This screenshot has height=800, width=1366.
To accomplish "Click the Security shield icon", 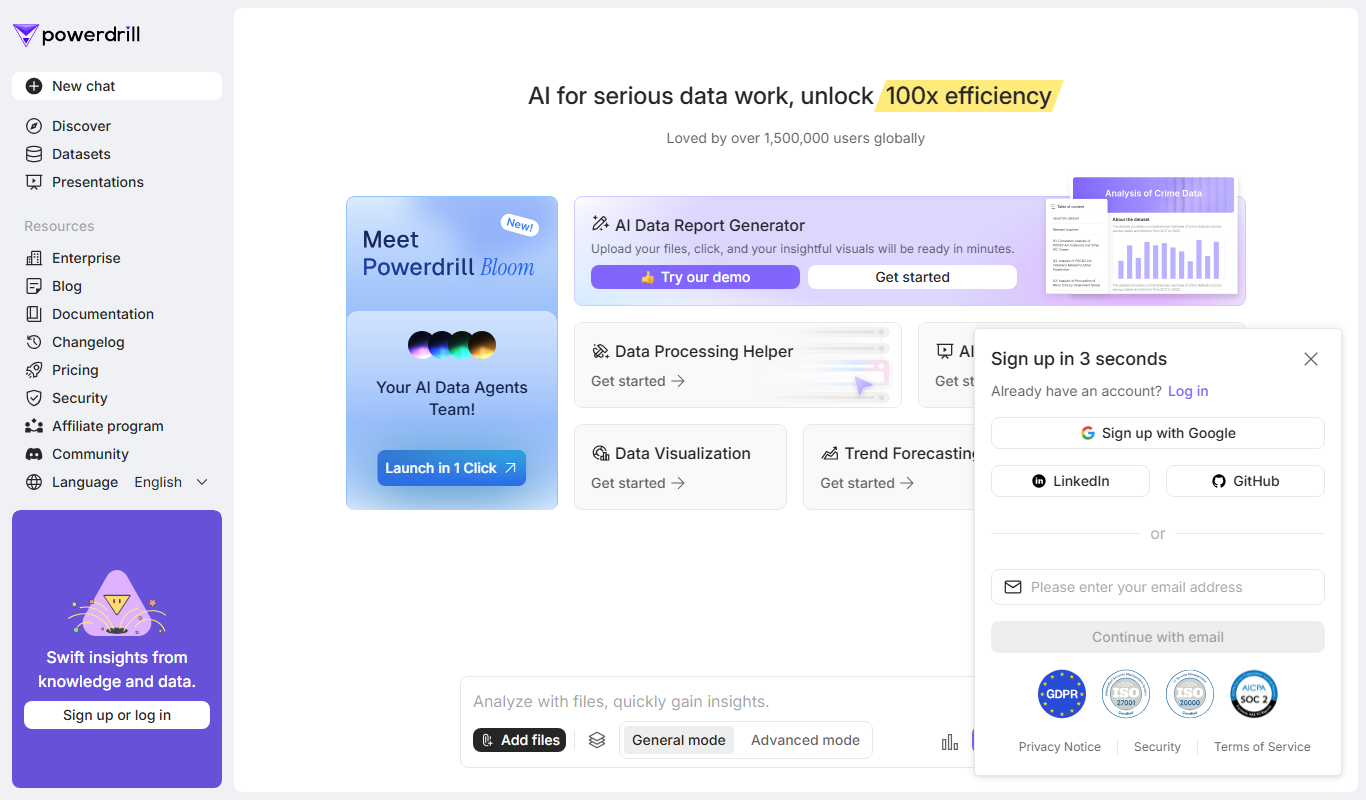I will (x=34, y=398).
